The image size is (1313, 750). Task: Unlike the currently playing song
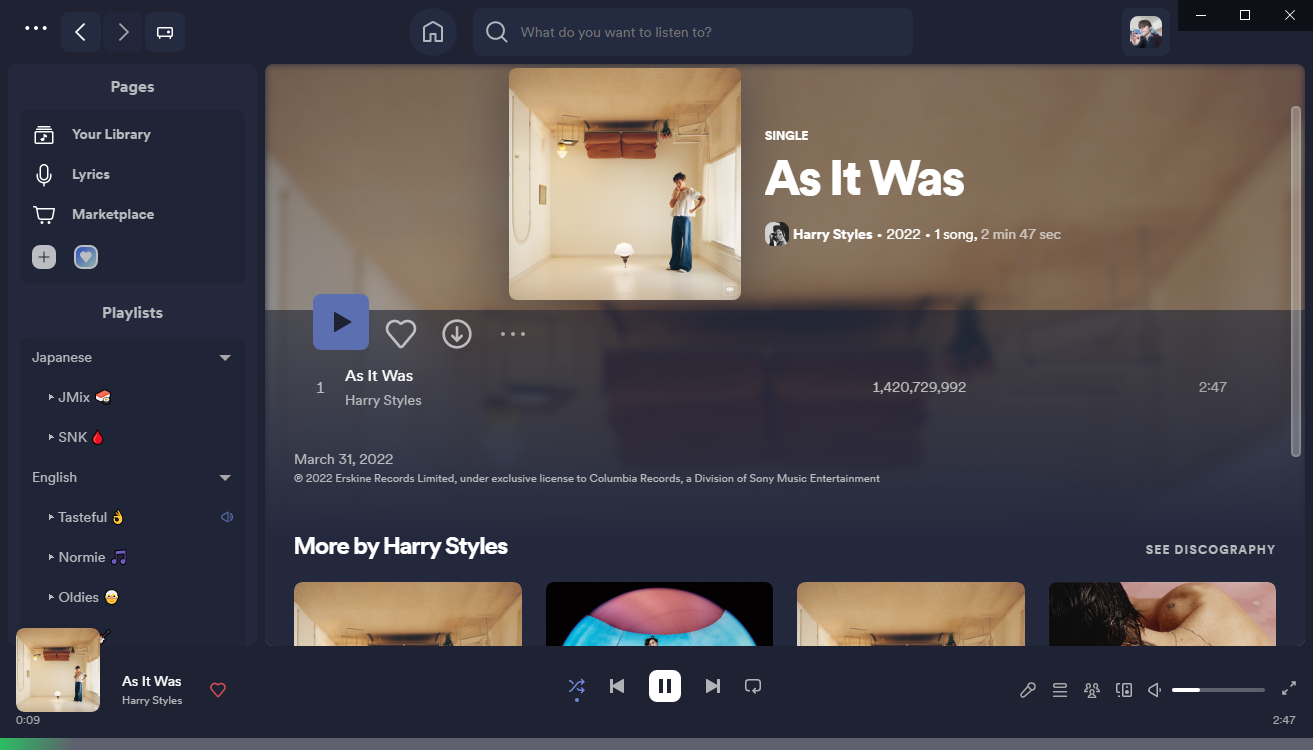(x=218, y=690)
